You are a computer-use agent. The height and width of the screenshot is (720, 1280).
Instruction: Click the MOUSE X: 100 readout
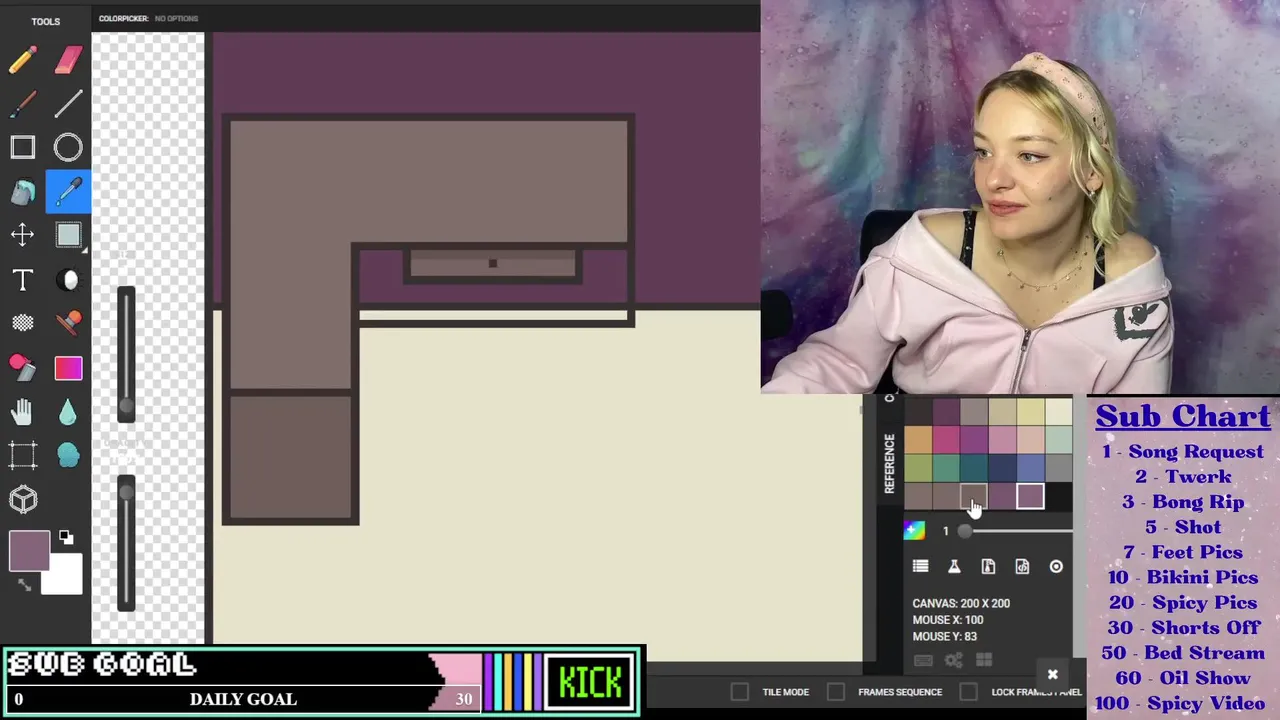[x=948, y=620]
